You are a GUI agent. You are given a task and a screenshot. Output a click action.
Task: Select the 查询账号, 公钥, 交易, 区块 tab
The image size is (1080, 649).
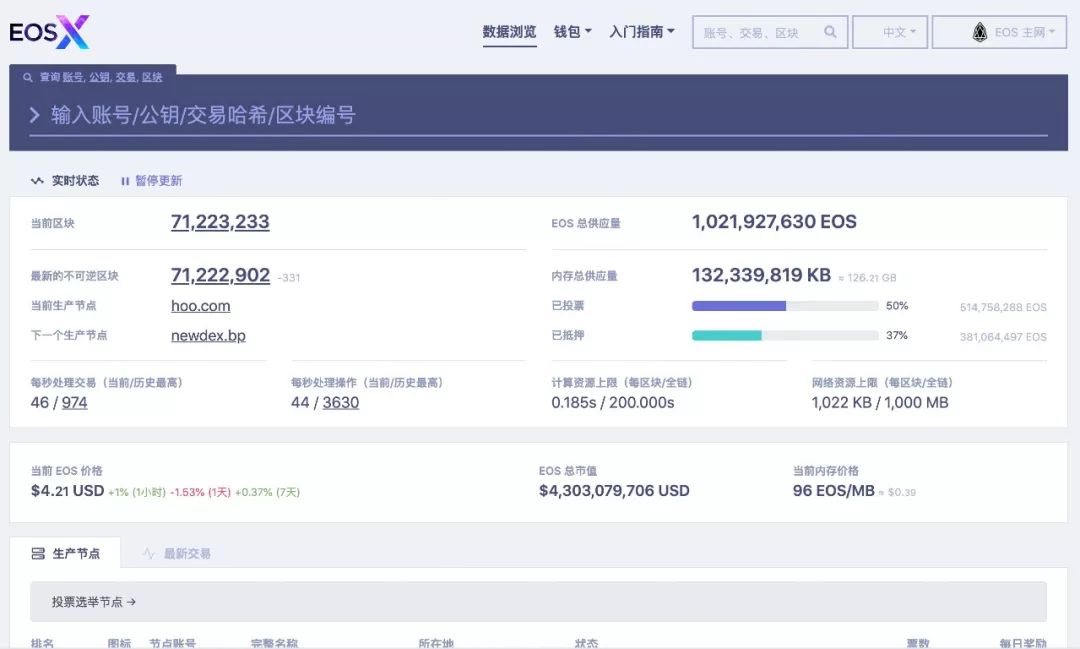coord(93,77)
